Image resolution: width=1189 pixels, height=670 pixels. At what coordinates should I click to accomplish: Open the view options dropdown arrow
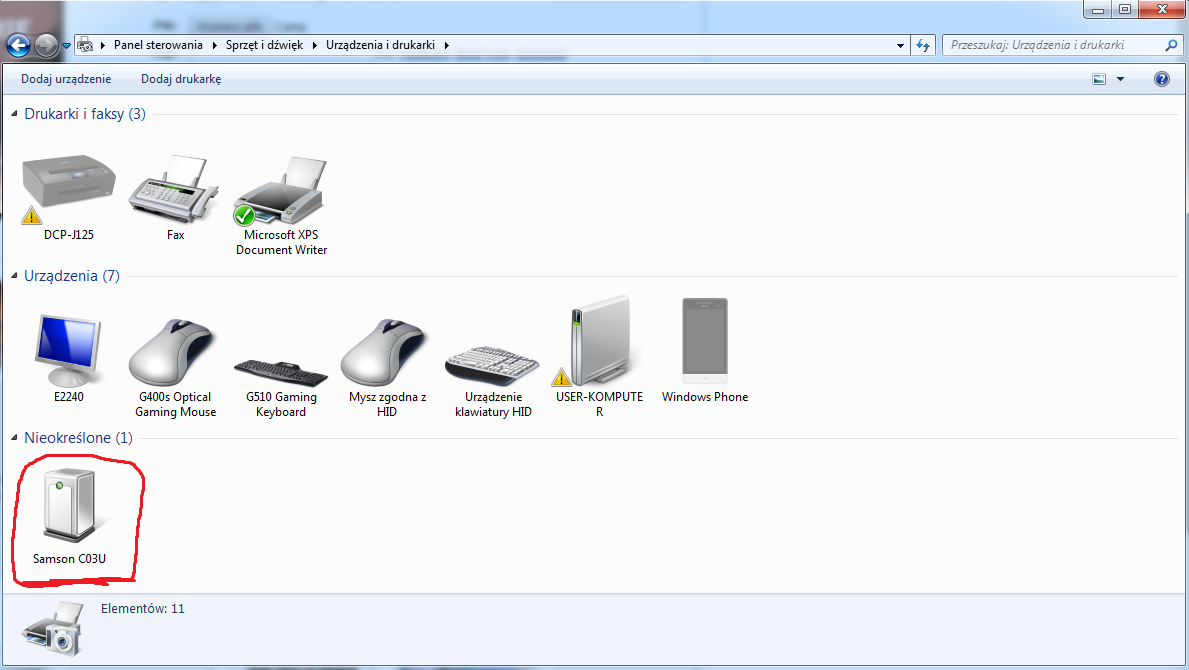click(x=1120, y=79)
